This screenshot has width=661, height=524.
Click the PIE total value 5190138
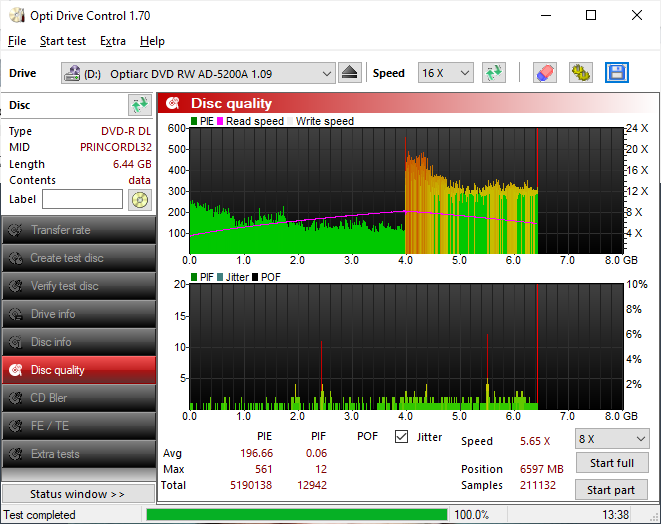pos(251,485)
